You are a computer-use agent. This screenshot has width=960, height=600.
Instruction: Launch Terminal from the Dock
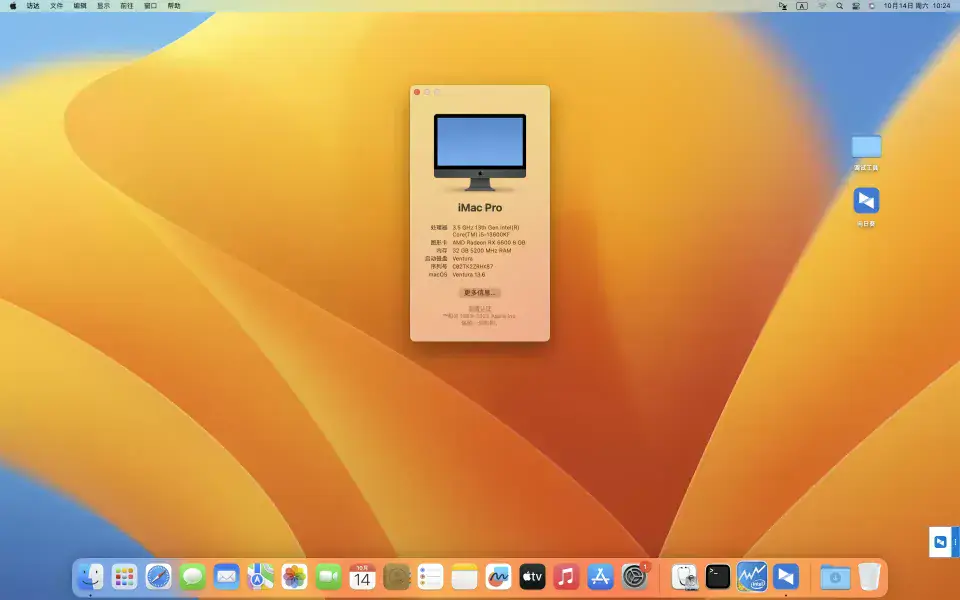click(718, 577)
